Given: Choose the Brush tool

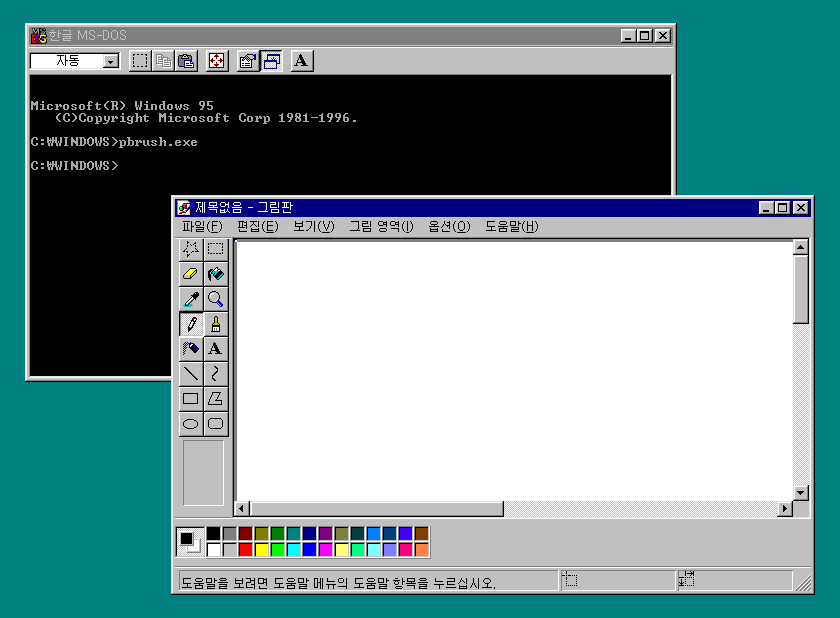Looking at the screenshot, I should click(215, 324).
